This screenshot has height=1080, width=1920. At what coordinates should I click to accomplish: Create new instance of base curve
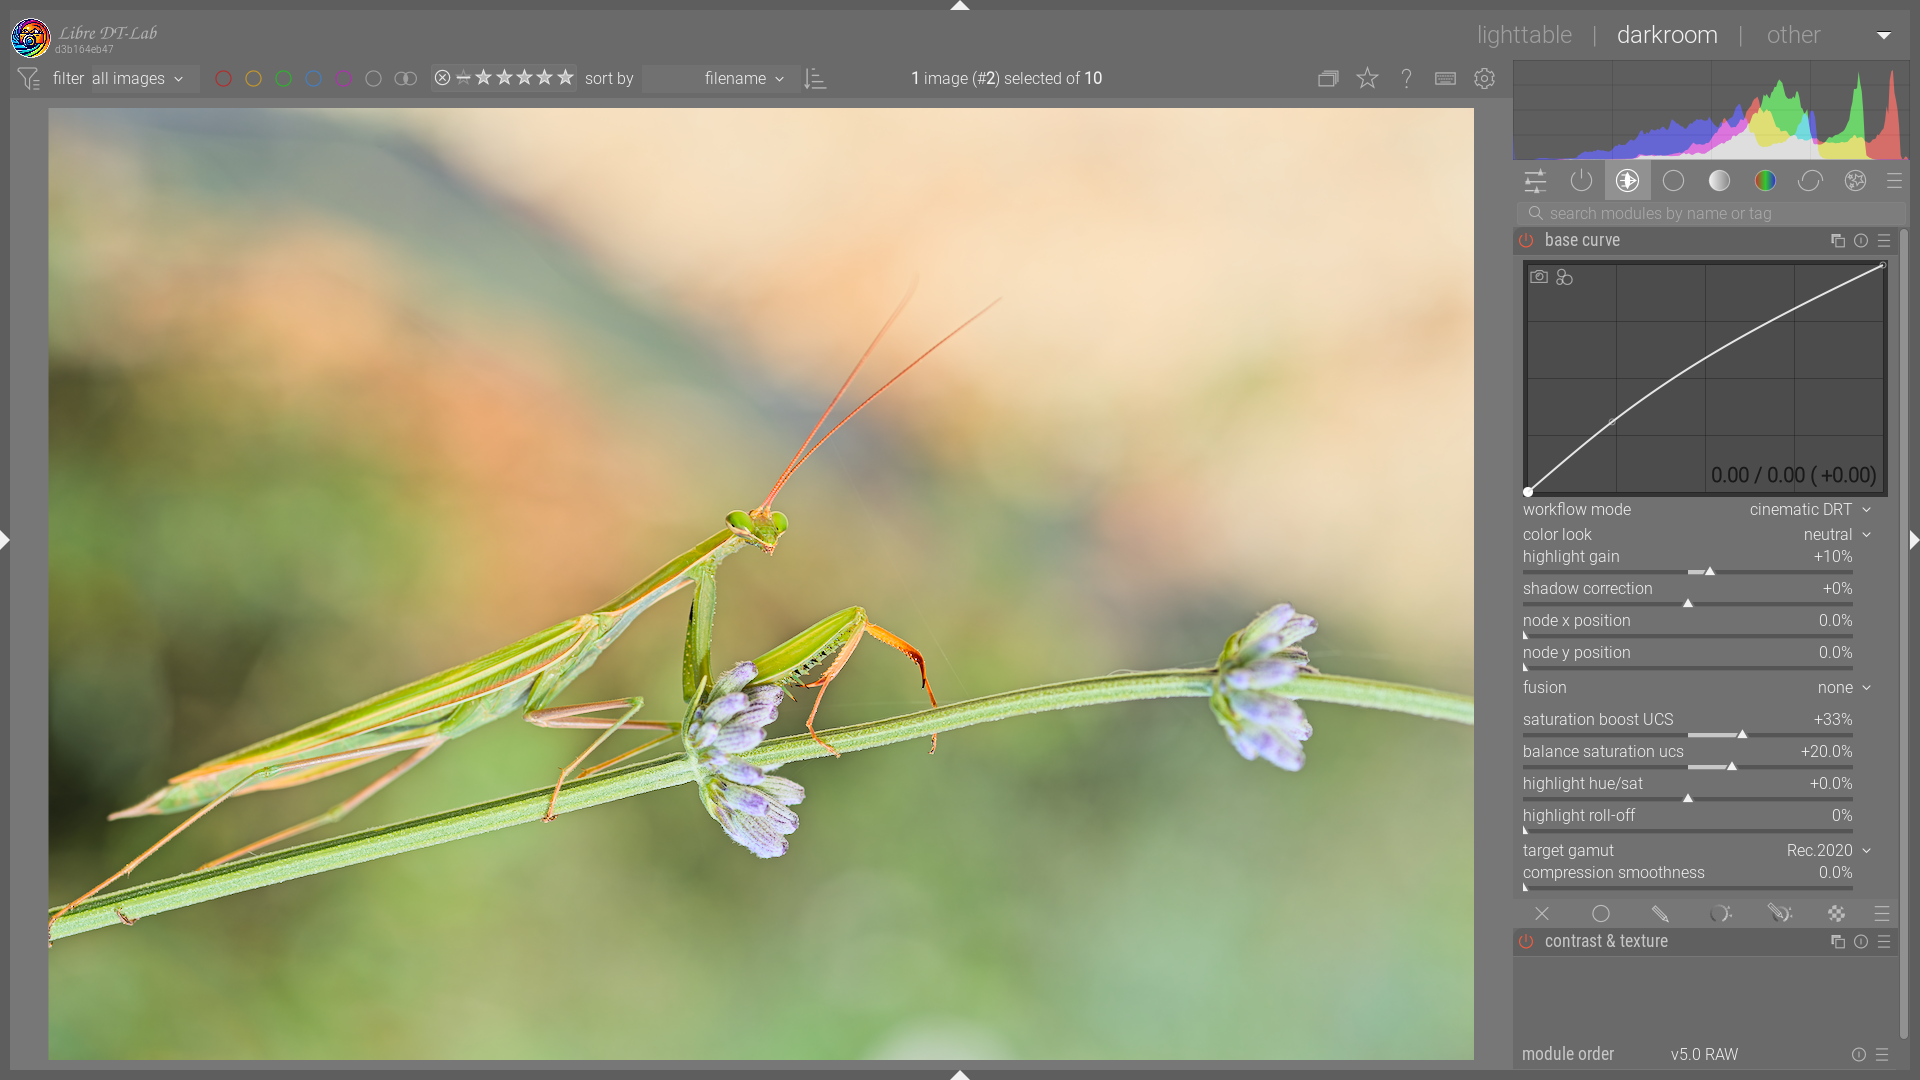coord(1837,241)
